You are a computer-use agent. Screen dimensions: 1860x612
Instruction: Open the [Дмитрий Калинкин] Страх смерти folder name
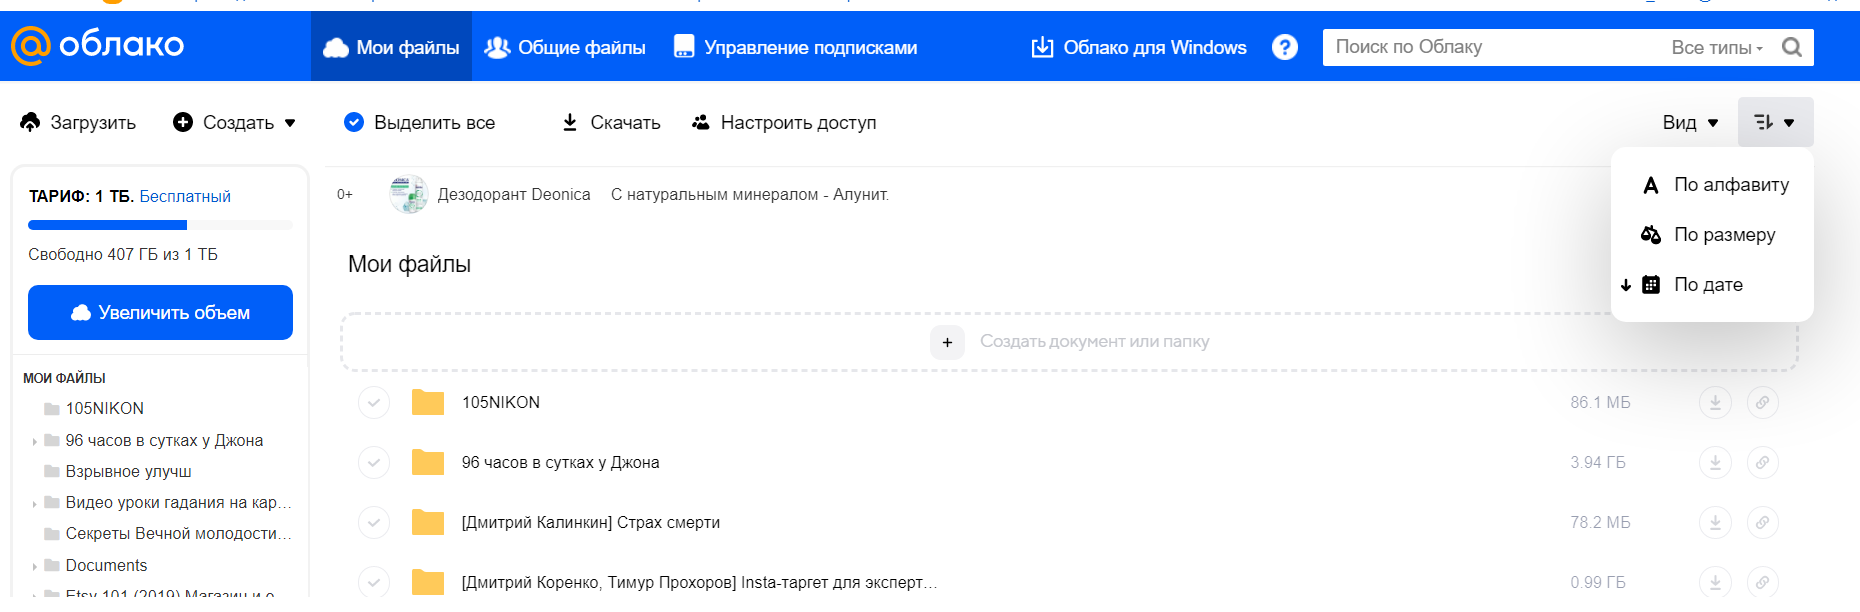(590, 522)
